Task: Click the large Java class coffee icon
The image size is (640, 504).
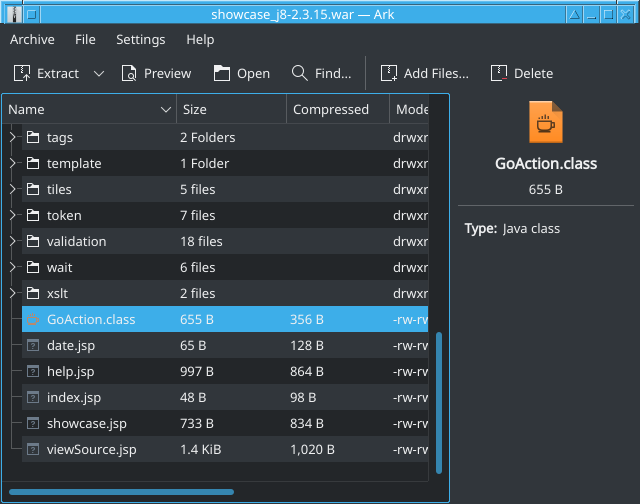Action: (545, 124)
